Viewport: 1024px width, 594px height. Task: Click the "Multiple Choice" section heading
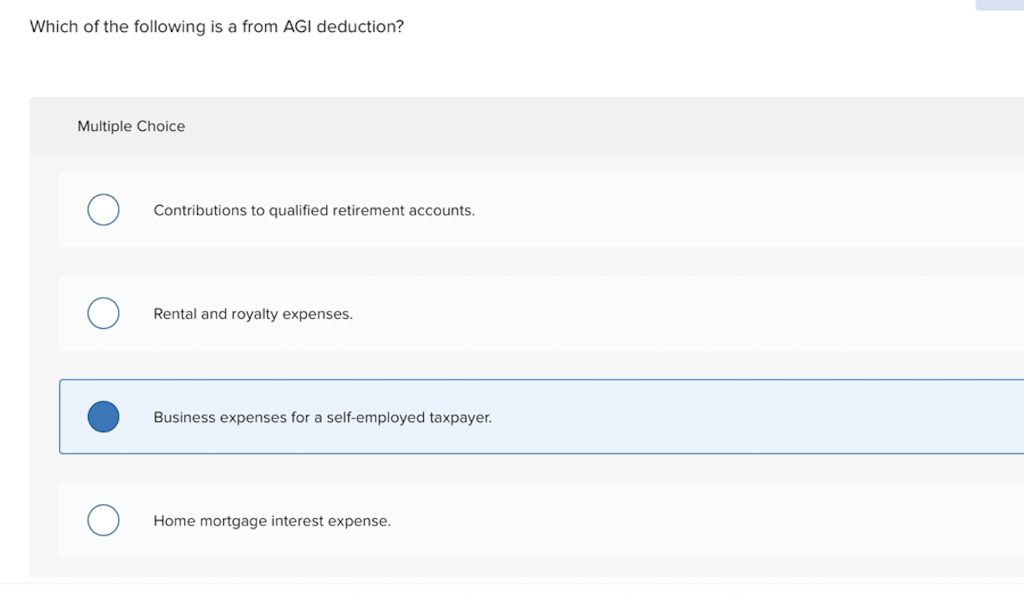tap(131, 126)
